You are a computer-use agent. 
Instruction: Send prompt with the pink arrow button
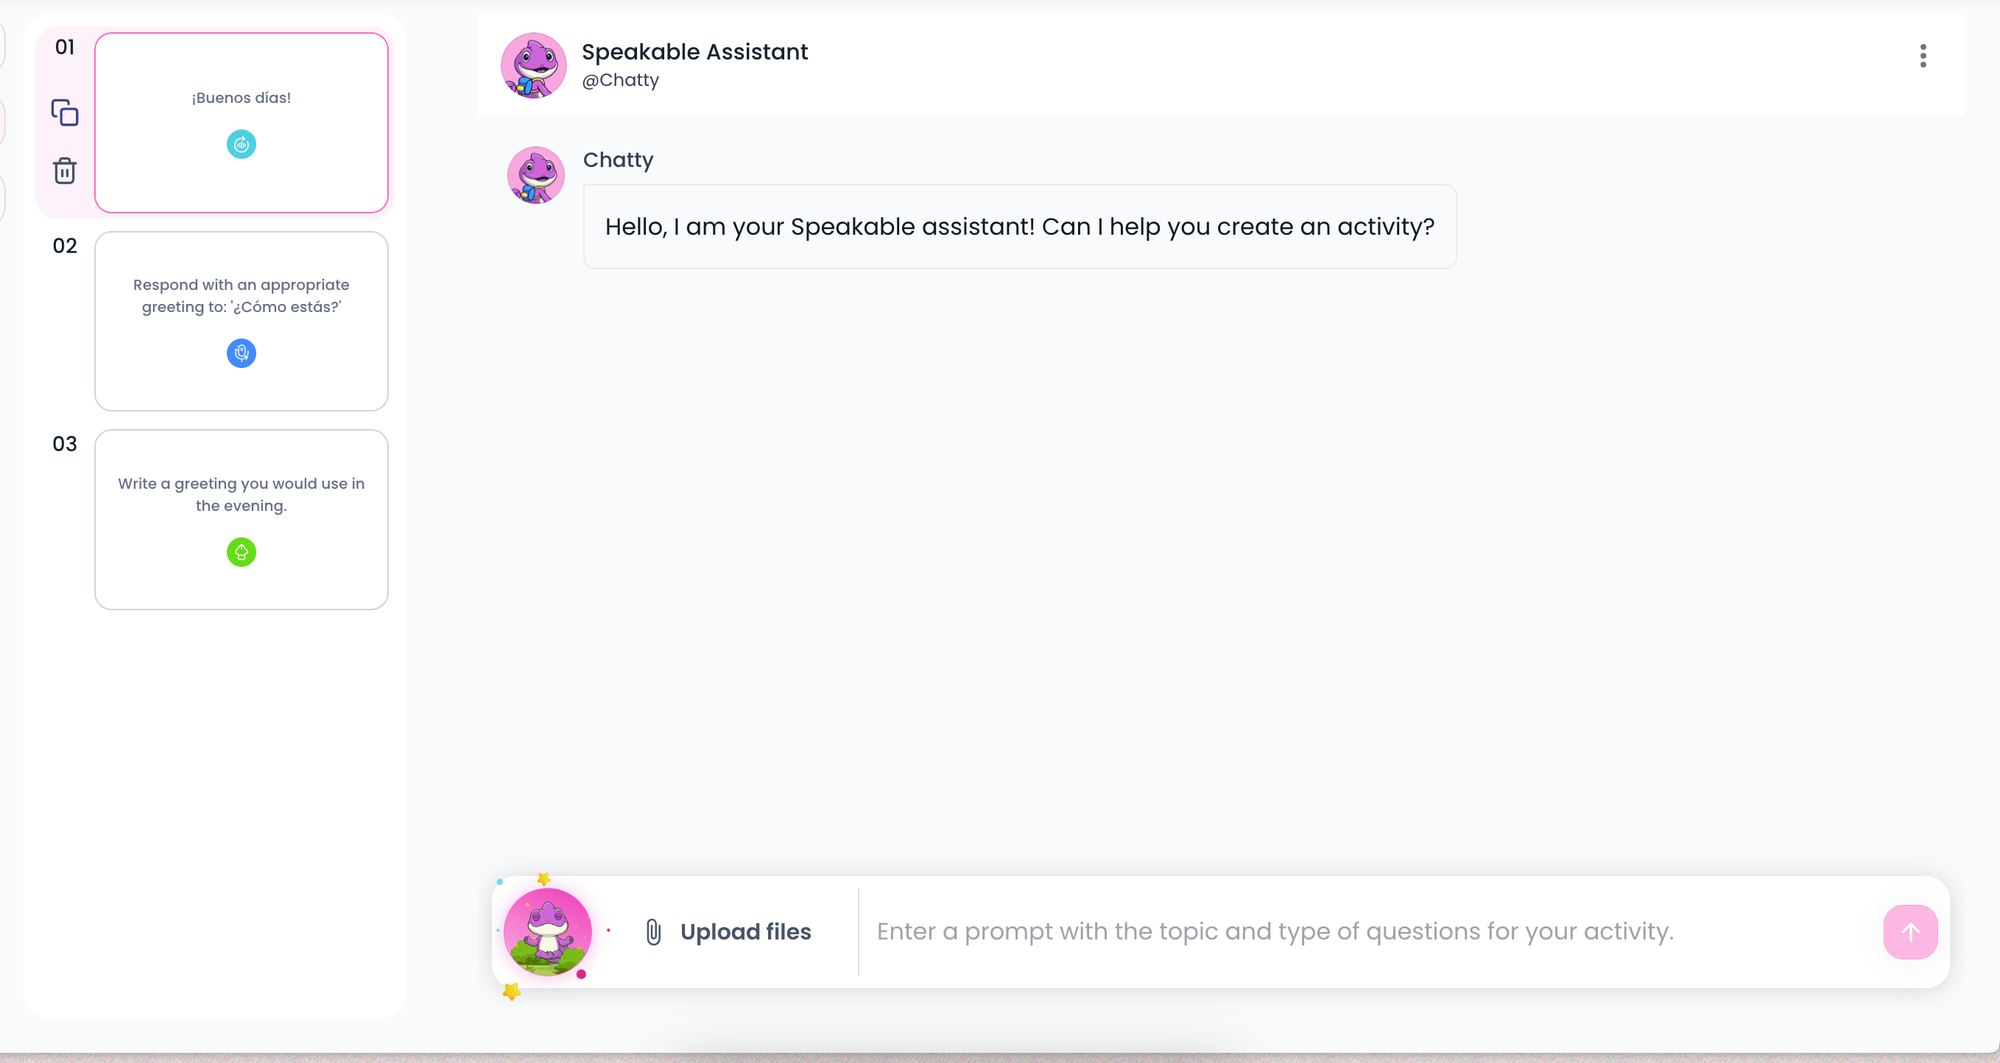click(x=1910, y=932)
